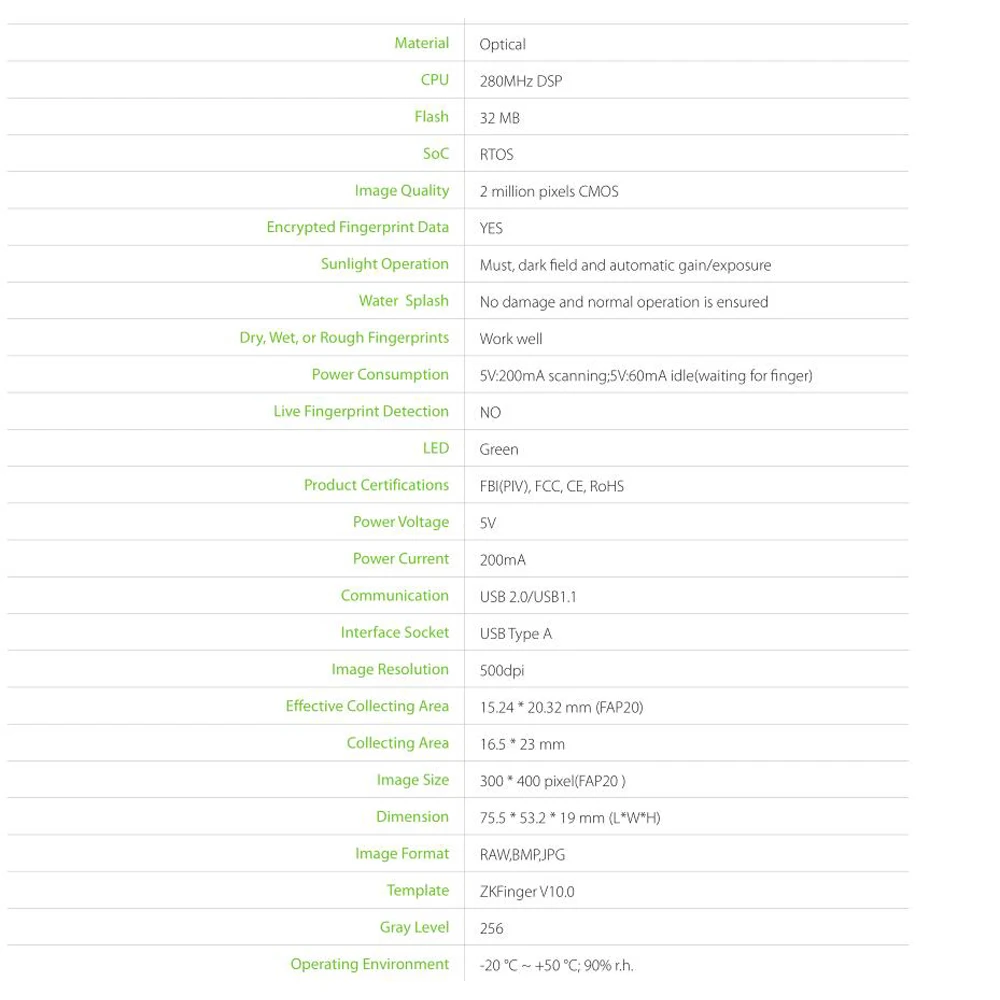Click the "CPU" row label
This screenshot has width=1000, height=1000.
(435, 80)
